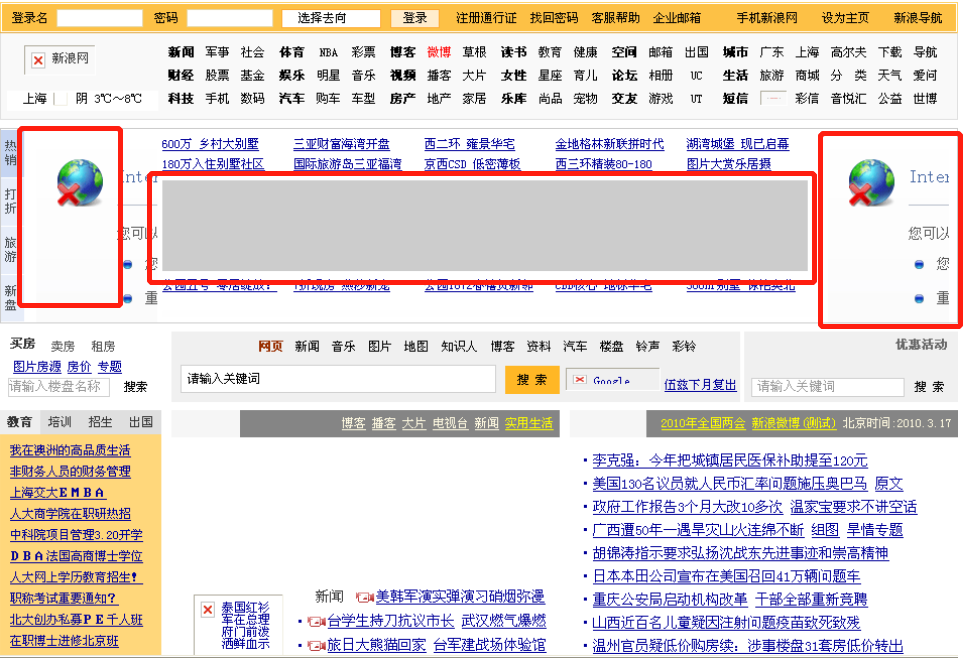Click 搜索 beside the 优惠活动 field
973x664 pixels.
(x=929, y=387)
